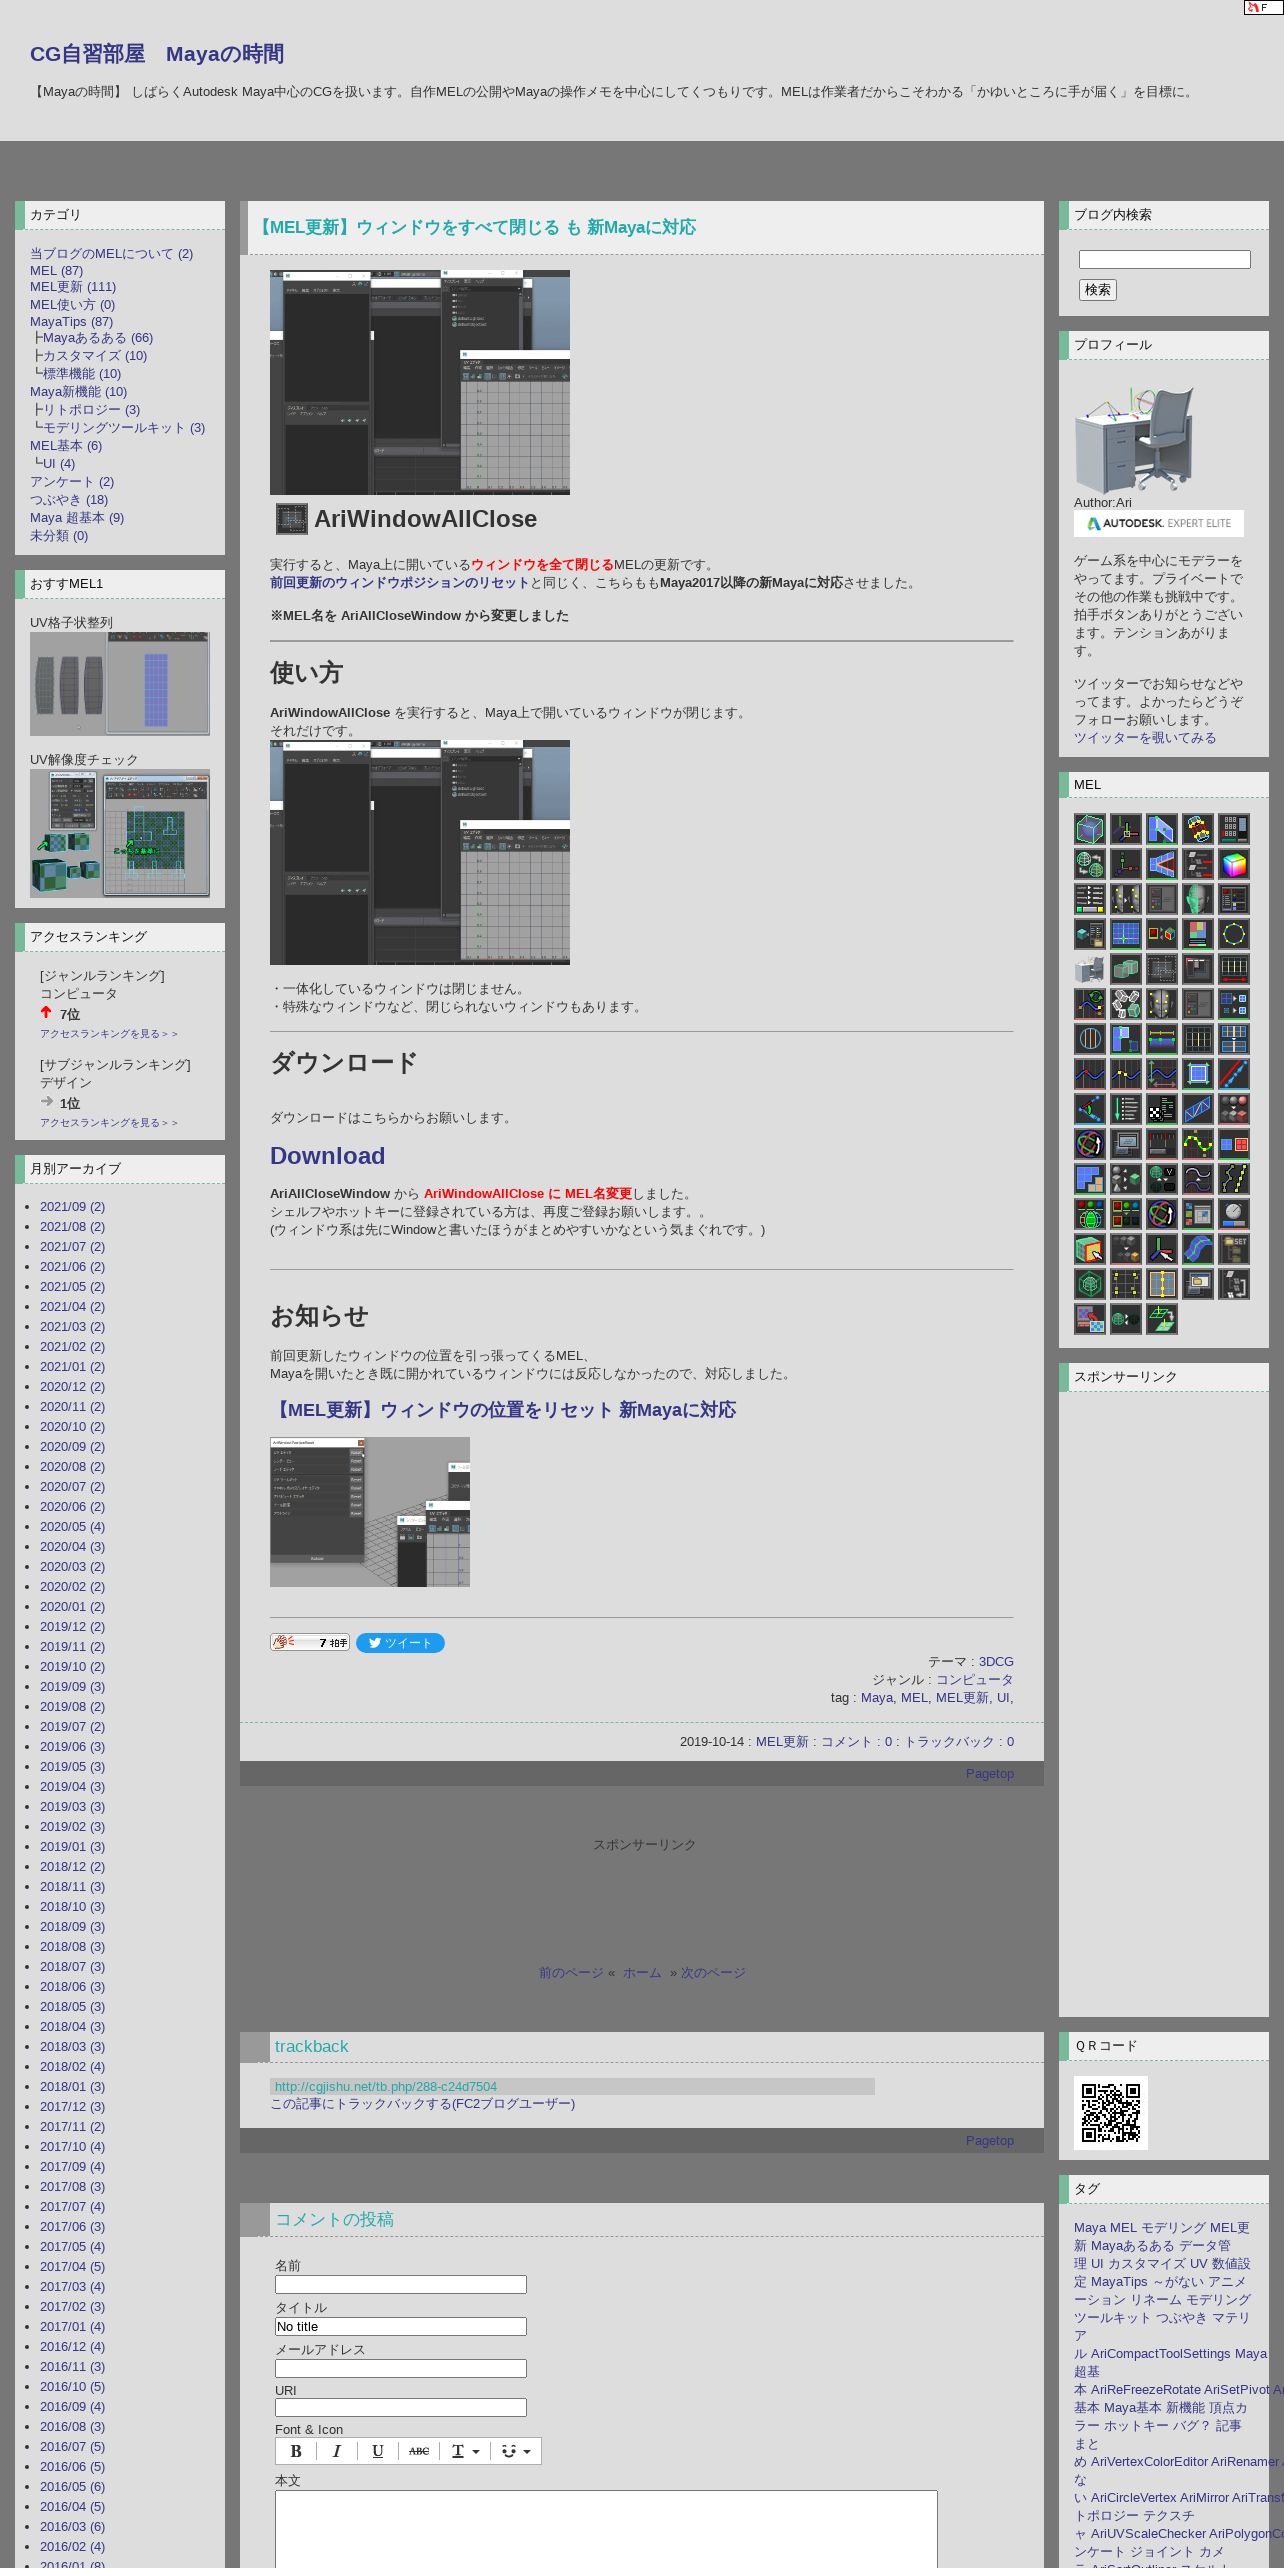Screen dimensions: 1284x2568
Task: Select the trackback URL field
Action: (x=572, y=2087)
